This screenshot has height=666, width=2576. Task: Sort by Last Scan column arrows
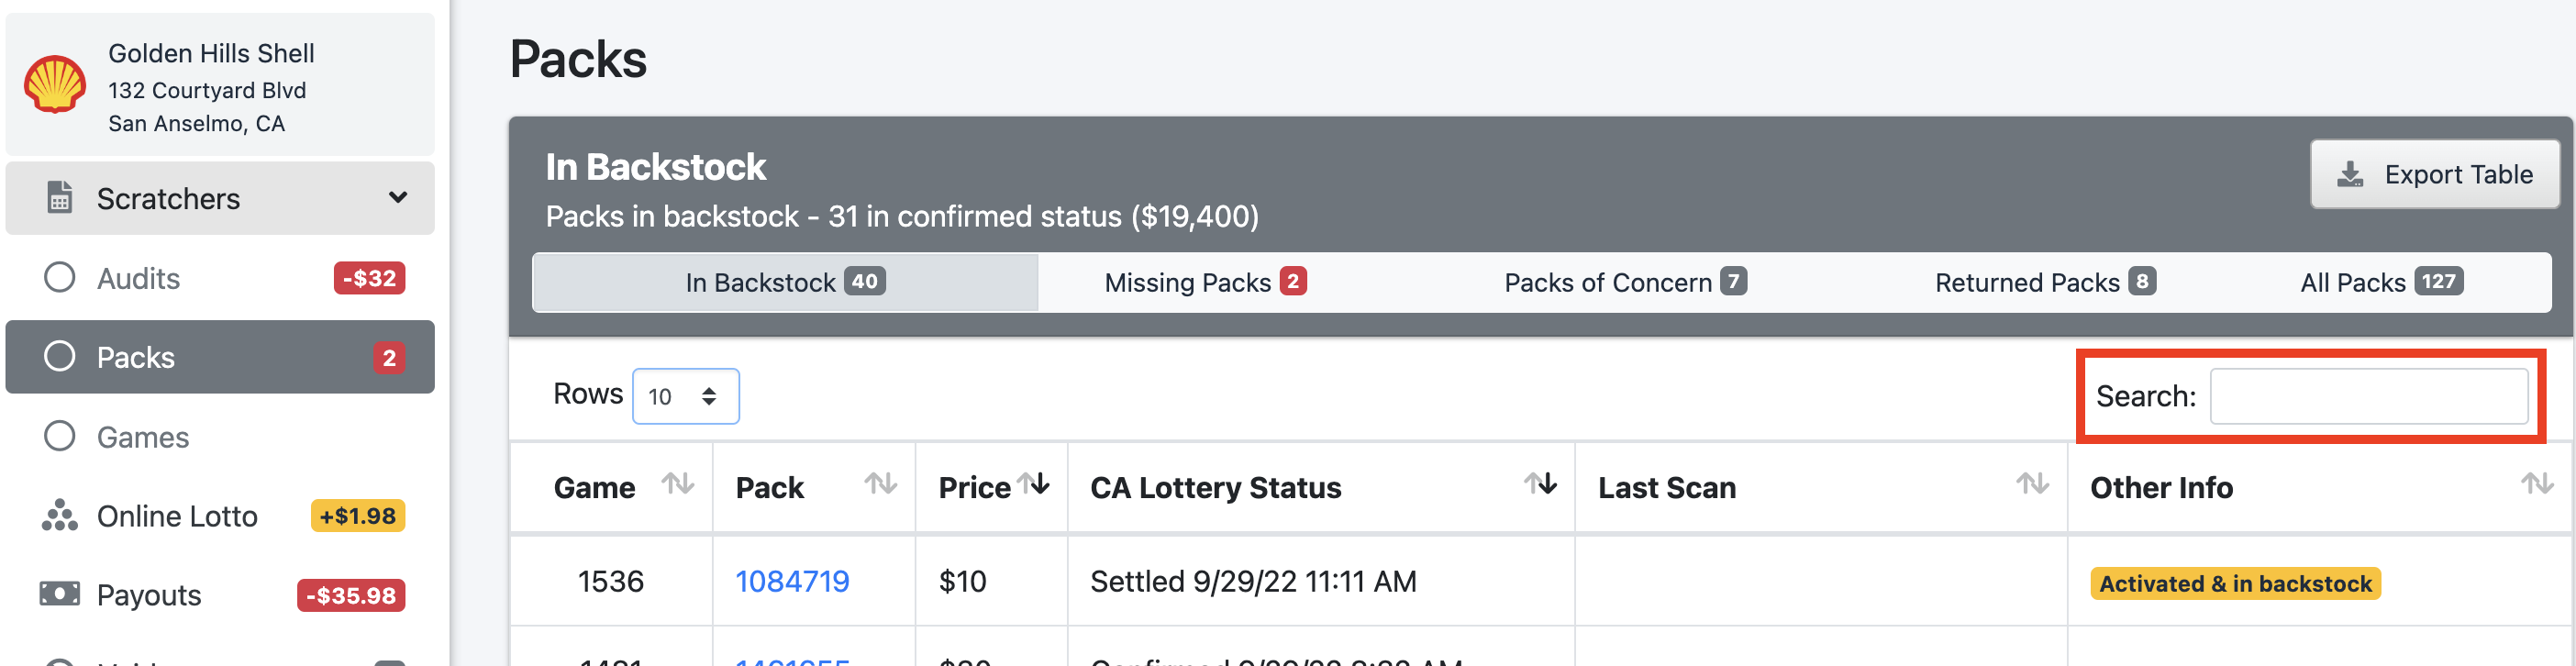coord(2033,485)
